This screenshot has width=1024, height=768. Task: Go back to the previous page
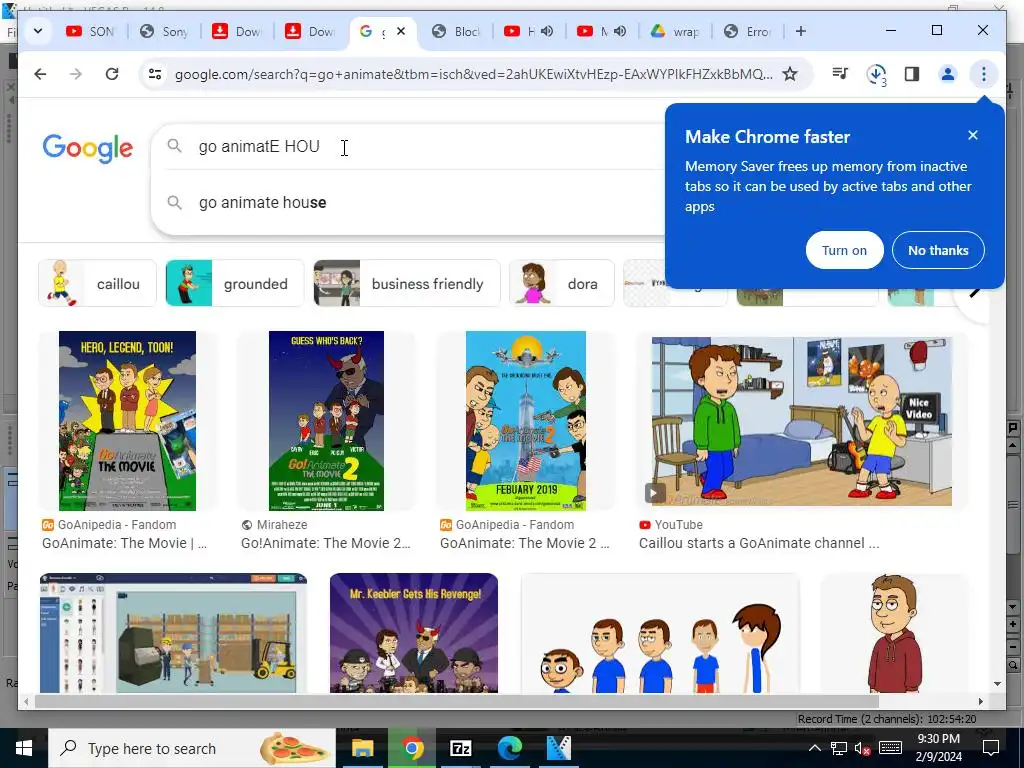click(x=40, y=74)
